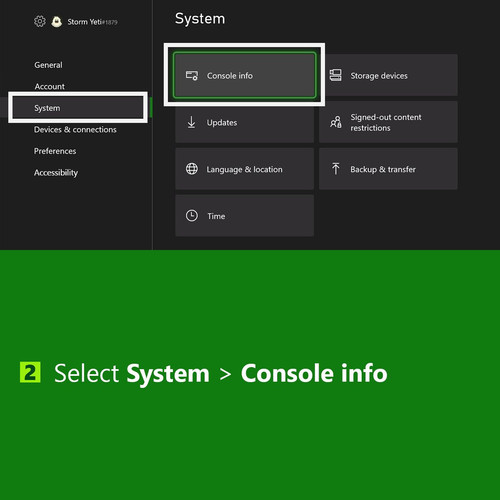Click the System page heading
The height and width of the screenshot is (500, 500).
pos(200,19)
